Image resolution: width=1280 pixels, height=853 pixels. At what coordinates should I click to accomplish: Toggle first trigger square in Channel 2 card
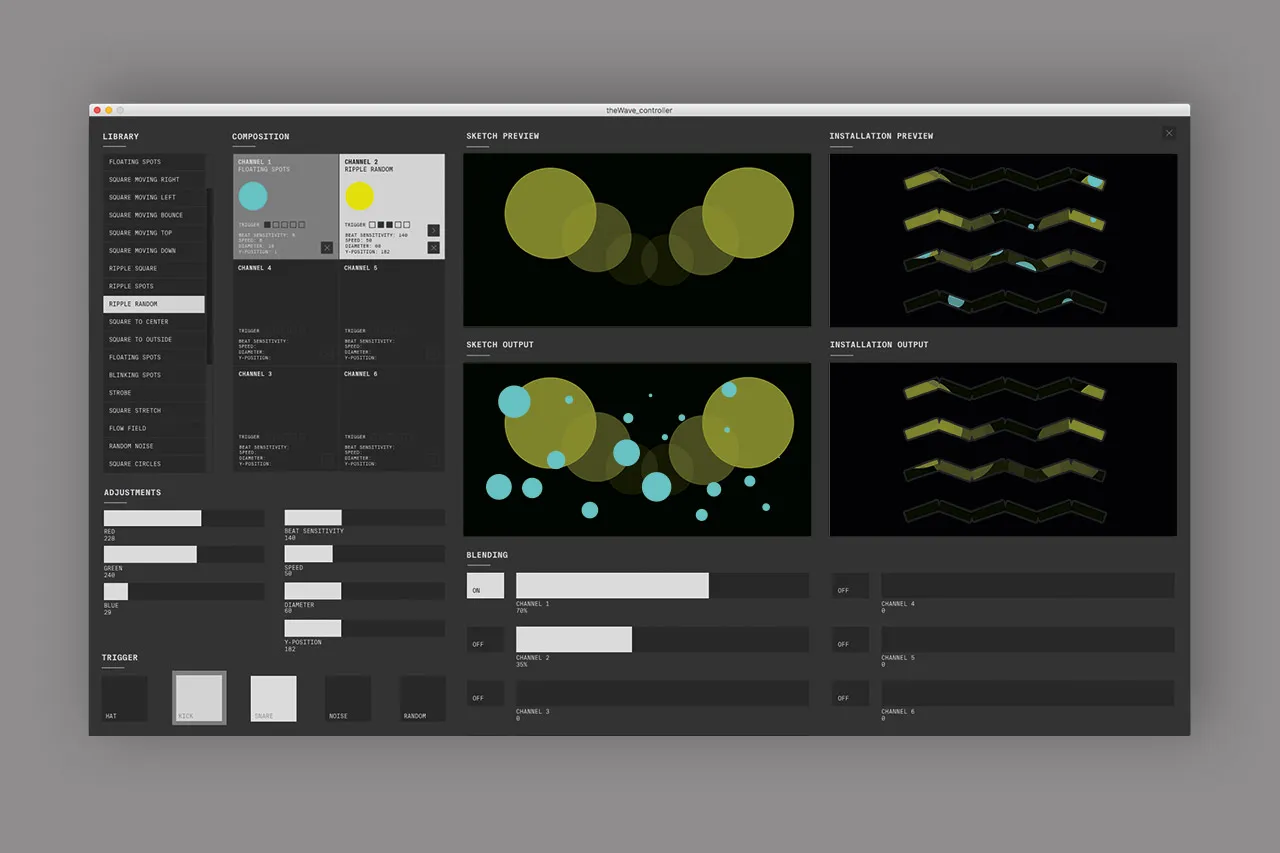(x=373, y=225)
